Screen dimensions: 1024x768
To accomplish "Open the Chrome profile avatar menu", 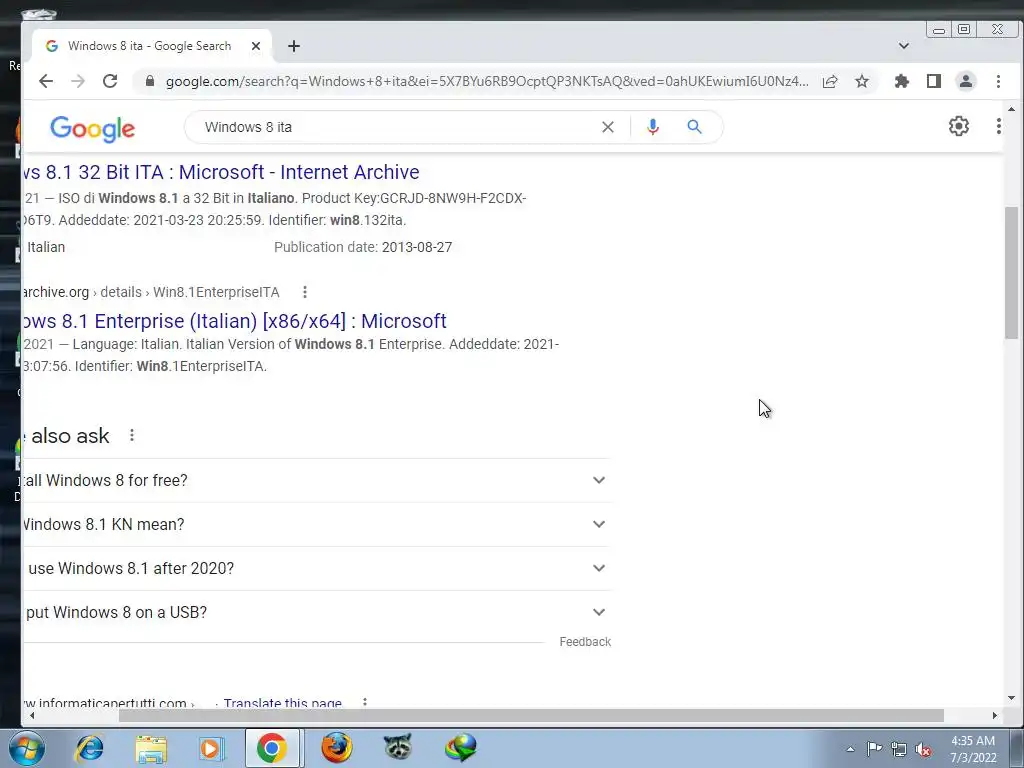I will click(966, 81).
